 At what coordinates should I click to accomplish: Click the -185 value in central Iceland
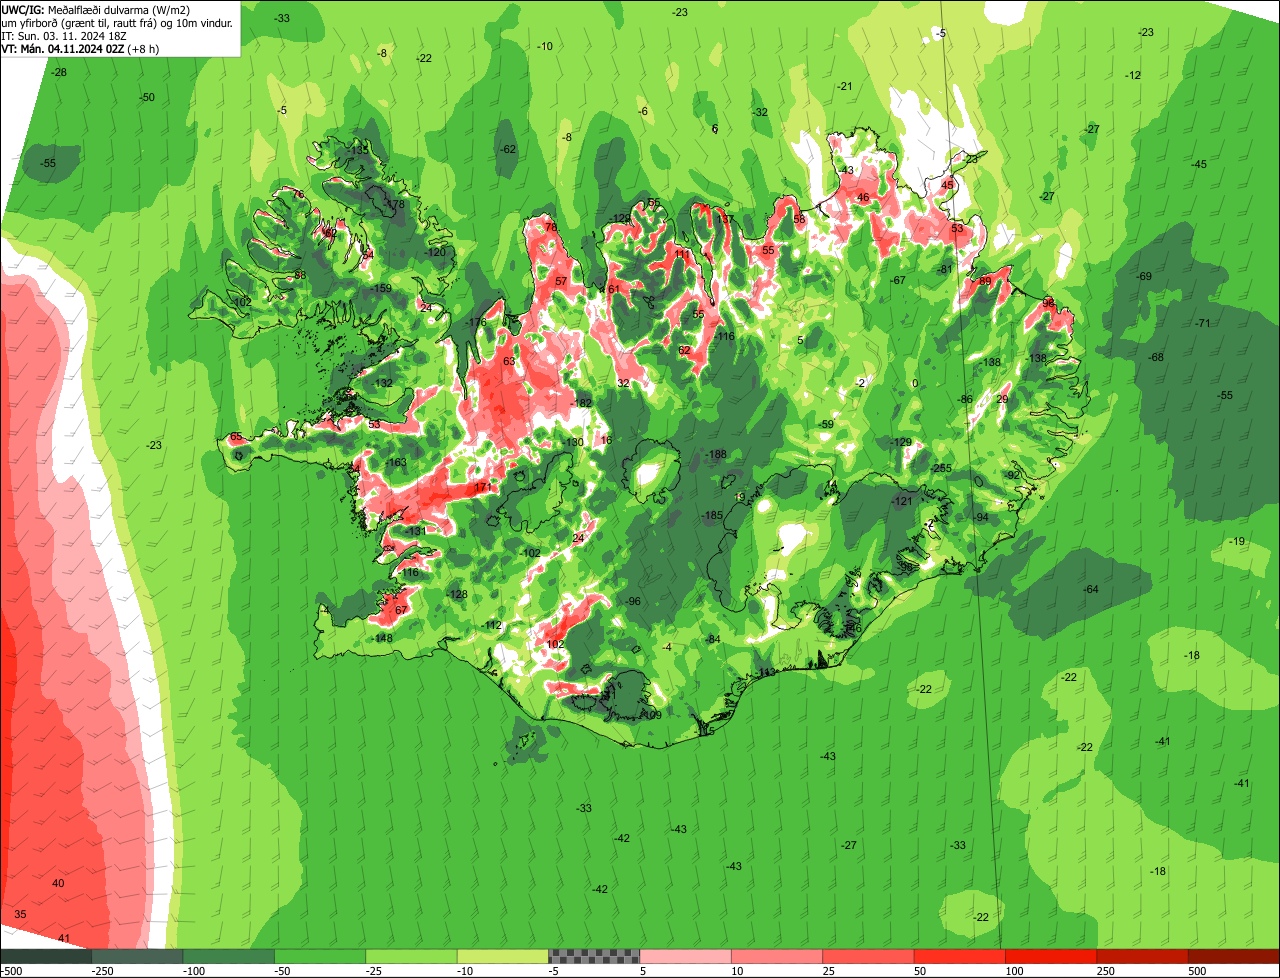tap(711, 516)
